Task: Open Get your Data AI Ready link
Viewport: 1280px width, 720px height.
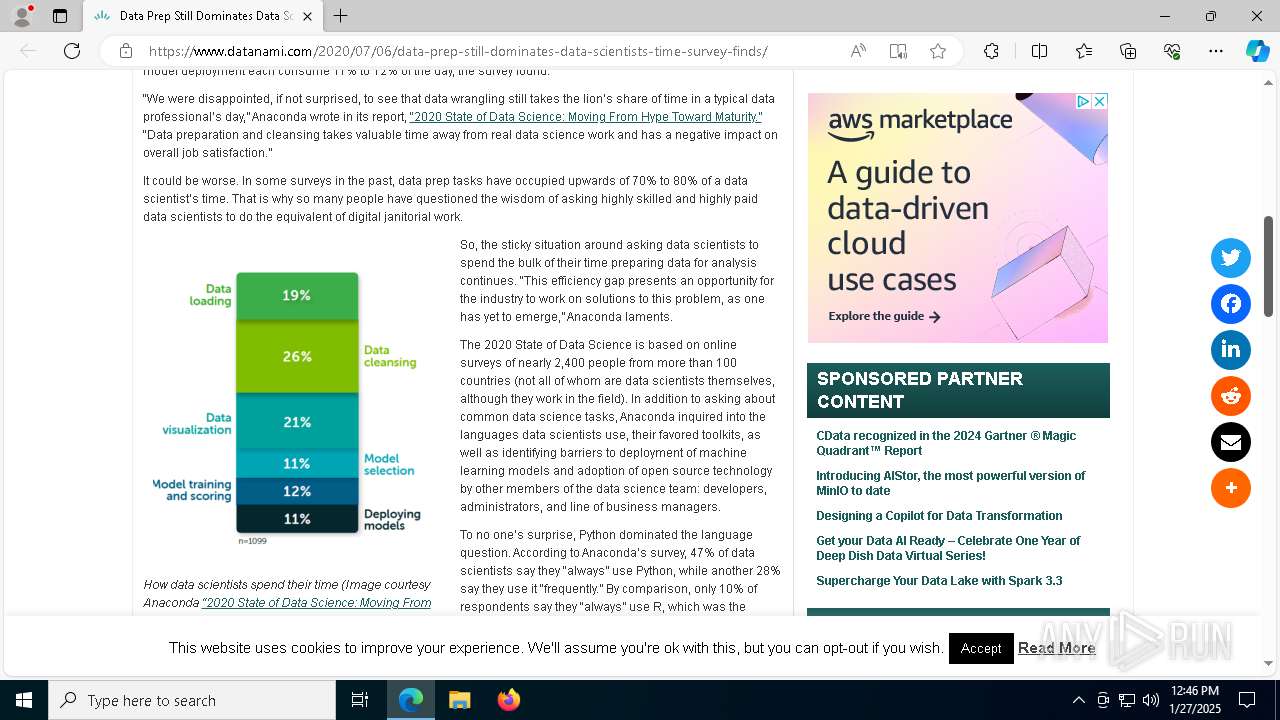Action: (948, 548)
